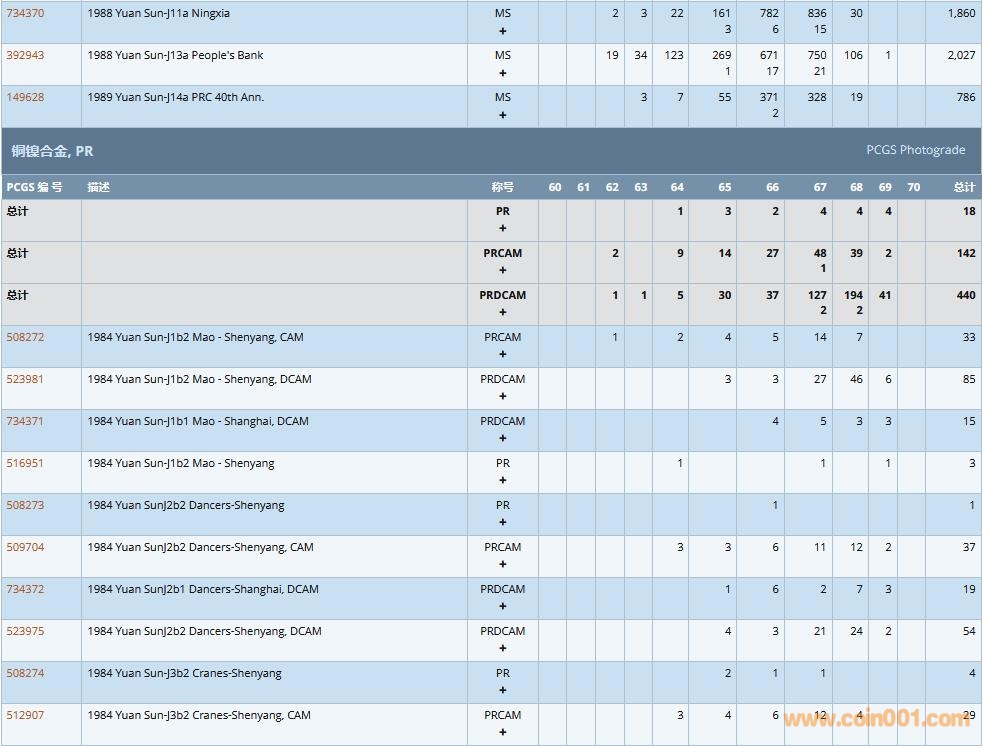
Task: Expand plus in Mao - Shanghai, DCAM row
Action: [x=502, y=439]
